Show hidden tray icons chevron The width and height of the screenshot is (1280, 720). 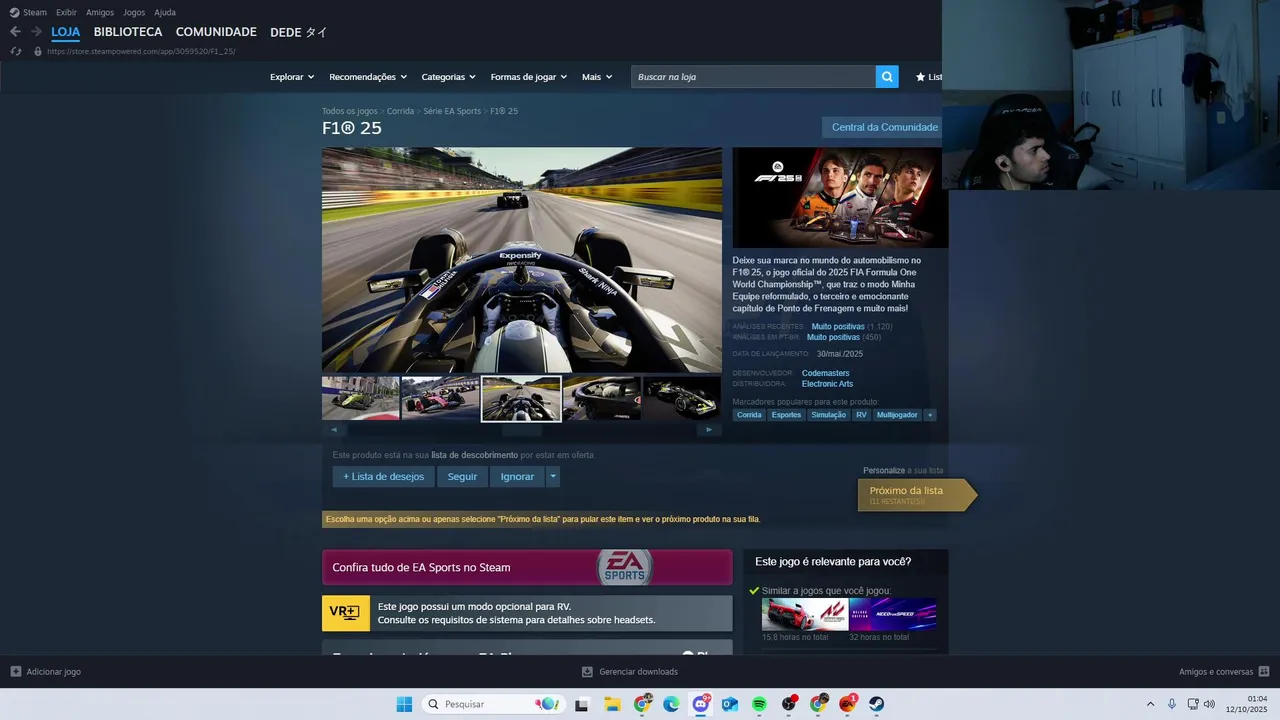point(1150,704)
